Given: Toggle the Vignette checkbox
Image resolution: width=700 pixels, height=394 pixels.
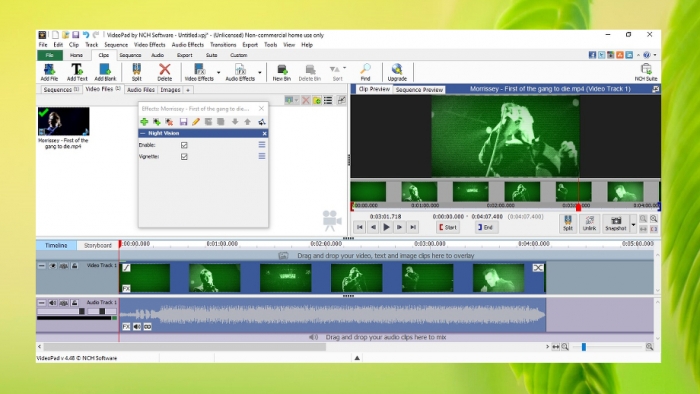Looking at the screenshot, I should (x=184, y=157).
